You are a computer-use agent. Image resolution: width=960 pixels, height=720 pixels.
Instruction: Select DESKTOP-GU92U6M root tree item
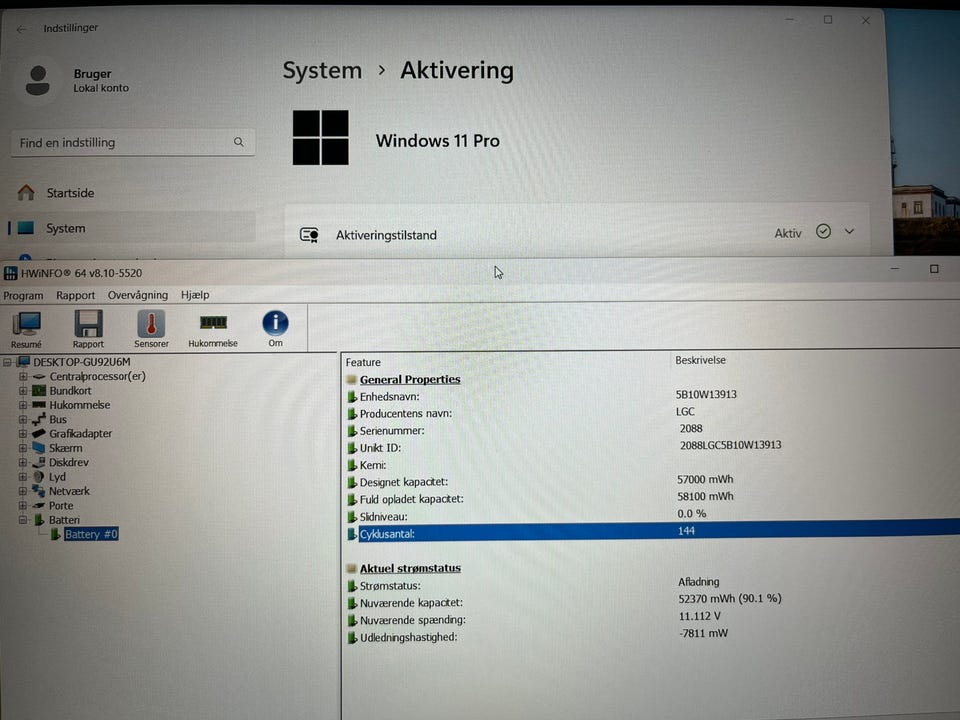(82, 362)
